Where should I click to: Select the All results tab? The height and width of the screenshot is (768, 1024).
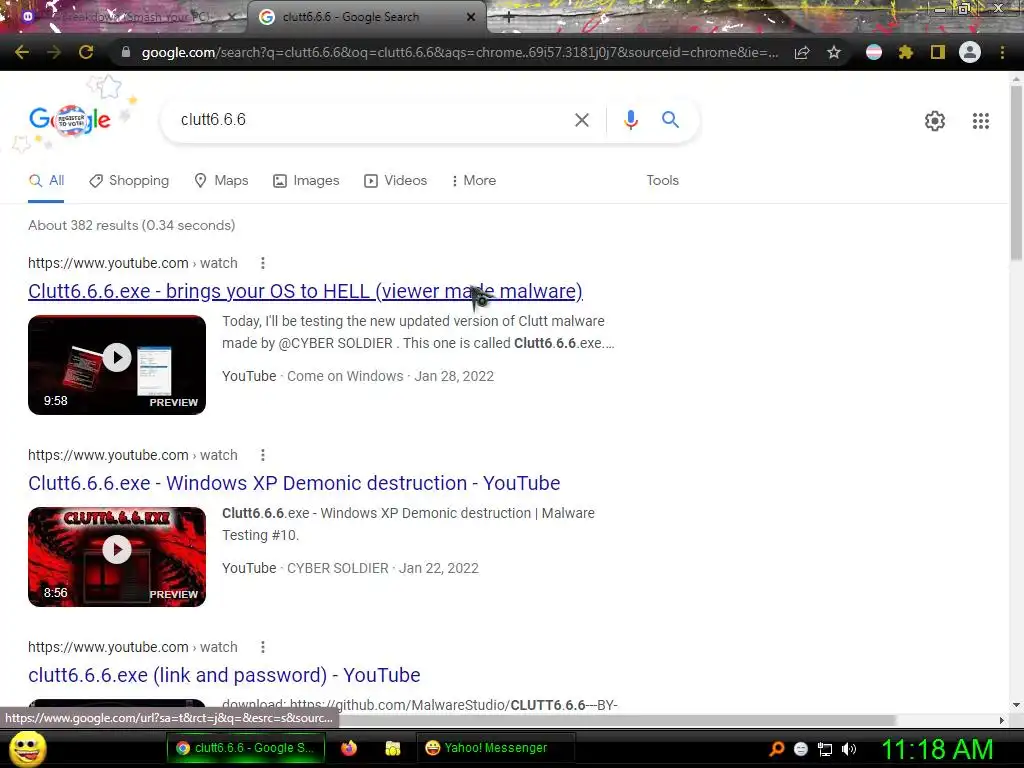click(46, 181)
